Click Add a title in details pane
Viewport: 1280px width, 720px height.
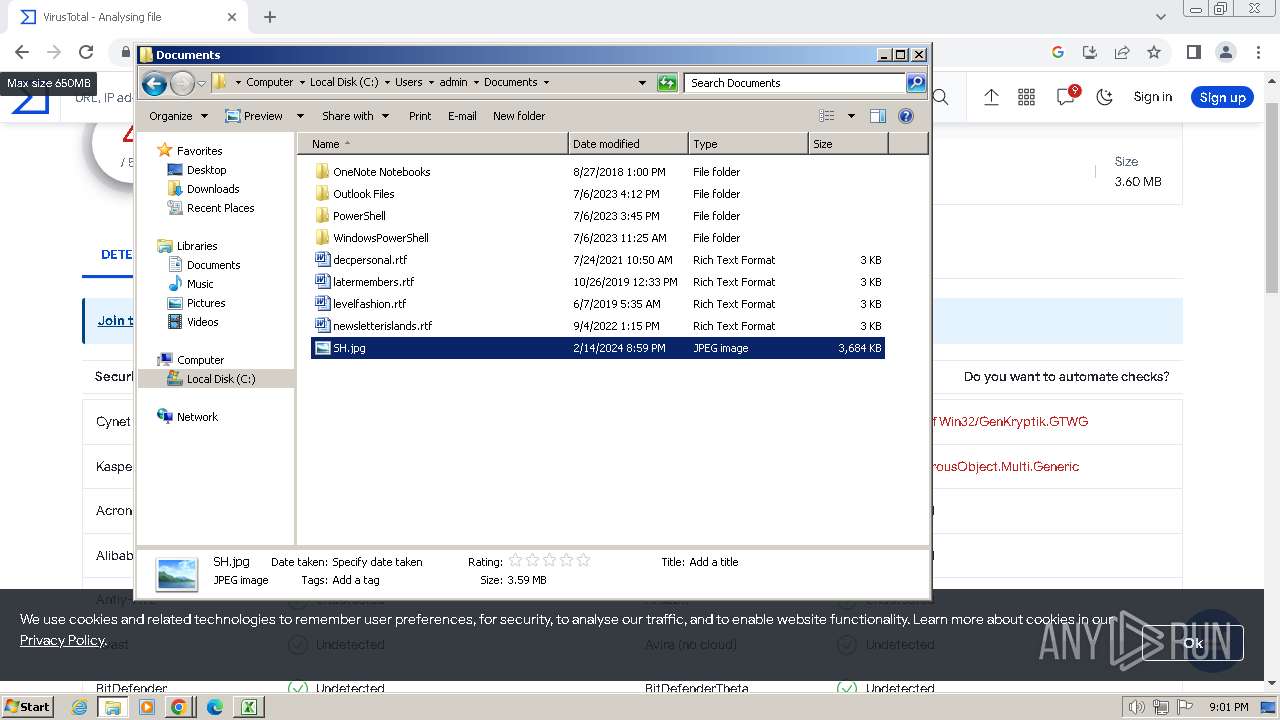[x=714, y=562]
